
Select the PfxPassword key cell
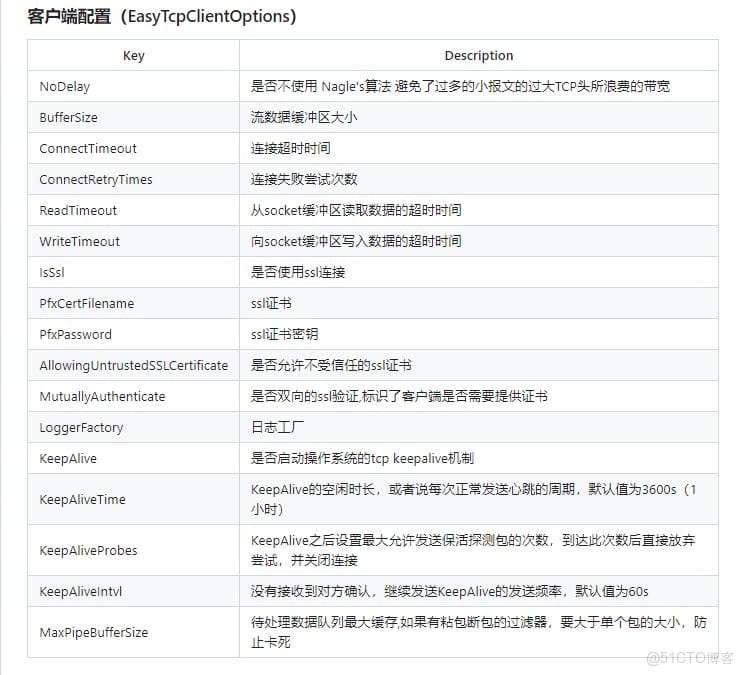[x=133, y=334]
